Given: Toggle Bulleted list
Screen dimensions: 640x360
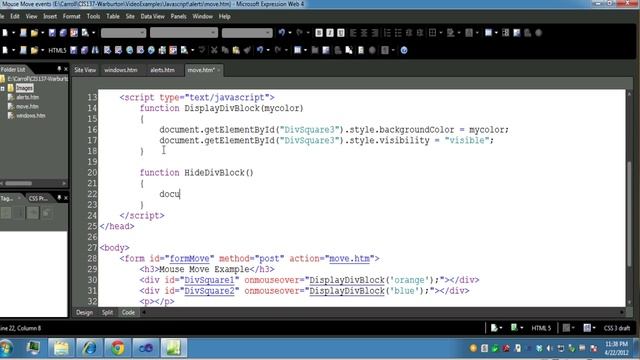Looking at the screenshot, I should click(398, 33).
